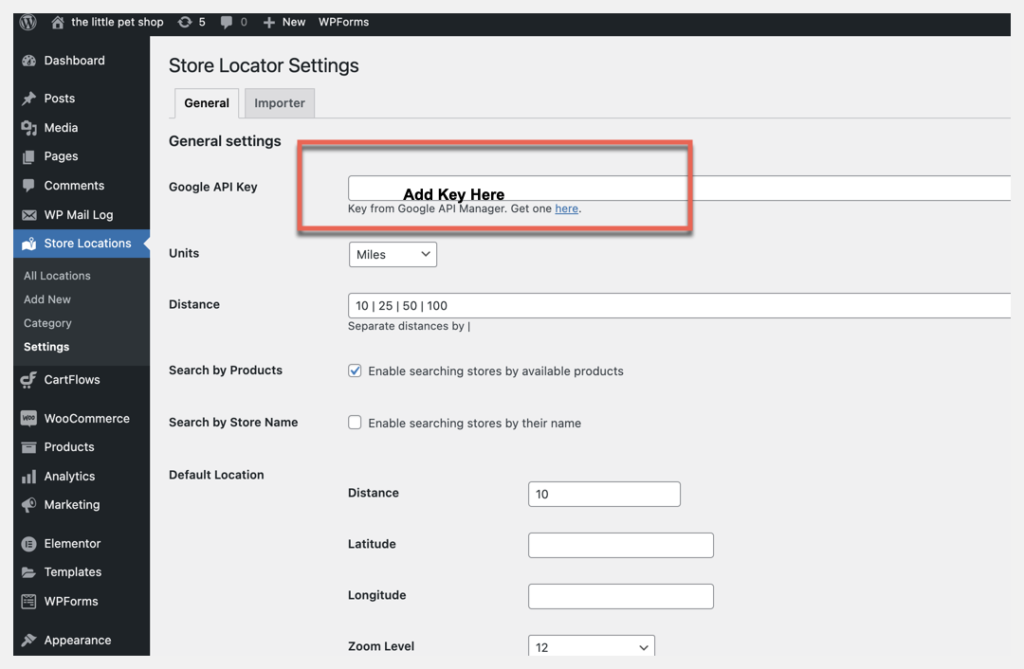Open the Zoom Level dropdown showing 12

[590, 646]
